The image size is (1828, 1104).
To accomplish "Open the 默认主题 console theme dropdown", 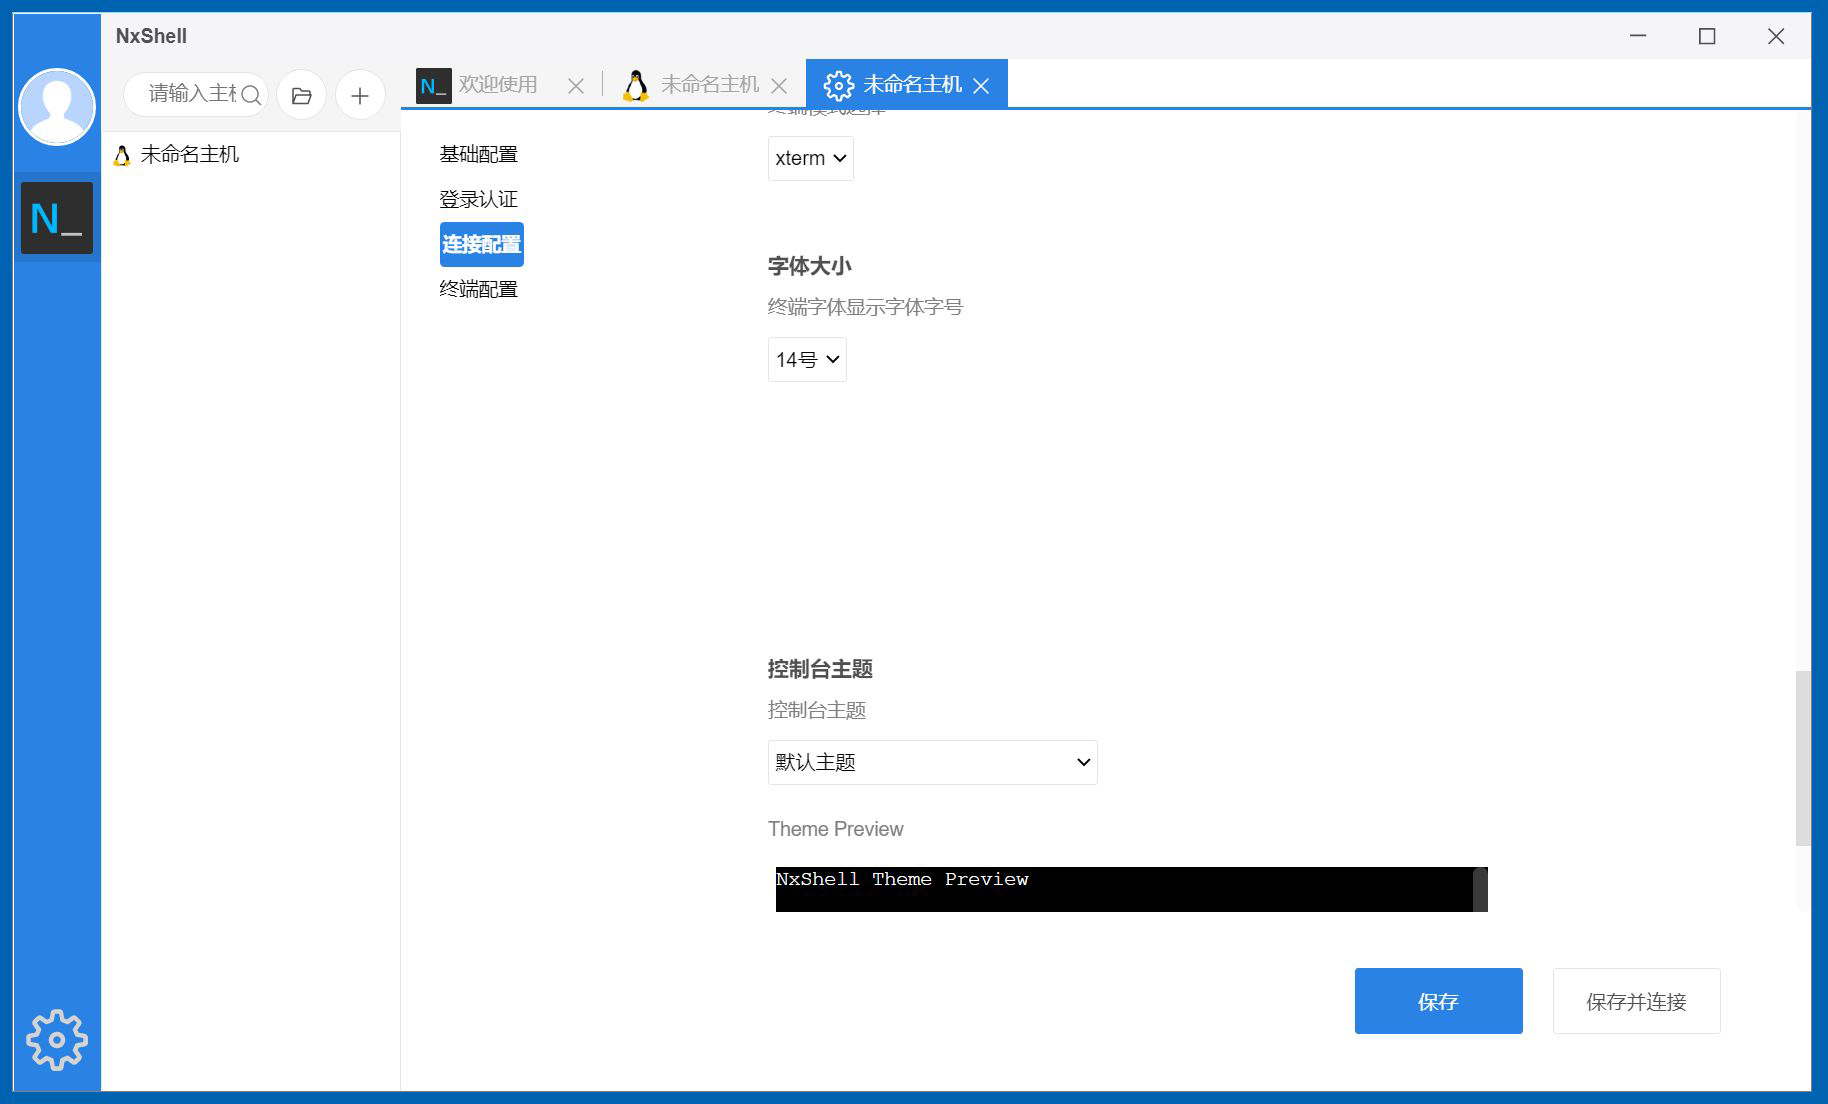I will pyautogui.click(x=931, y=762).
